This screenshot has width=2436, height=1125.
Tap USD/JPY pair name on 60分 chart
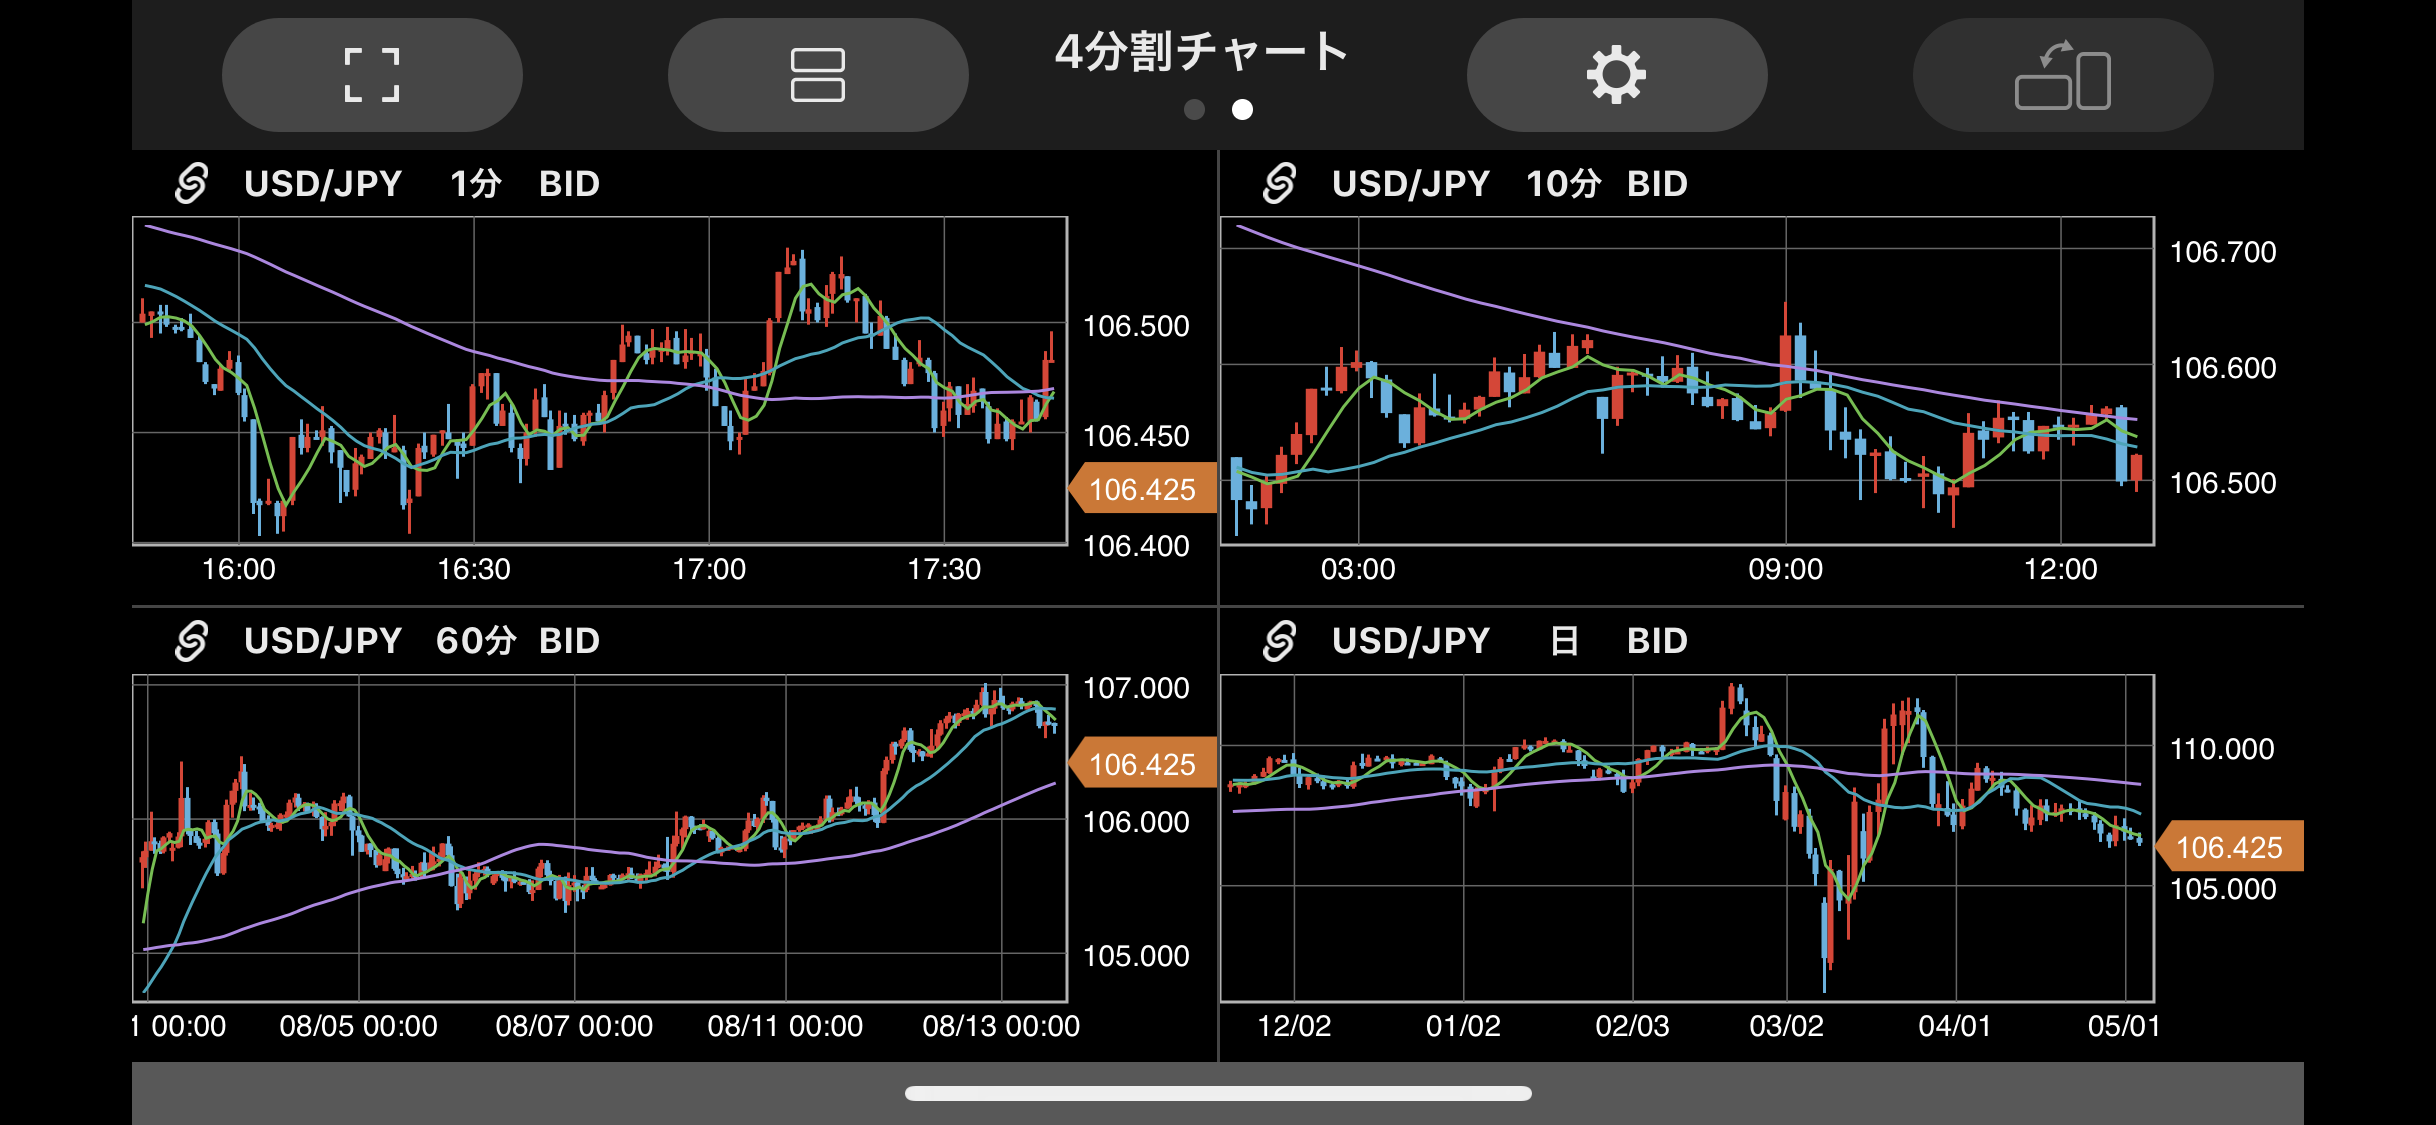323,641
